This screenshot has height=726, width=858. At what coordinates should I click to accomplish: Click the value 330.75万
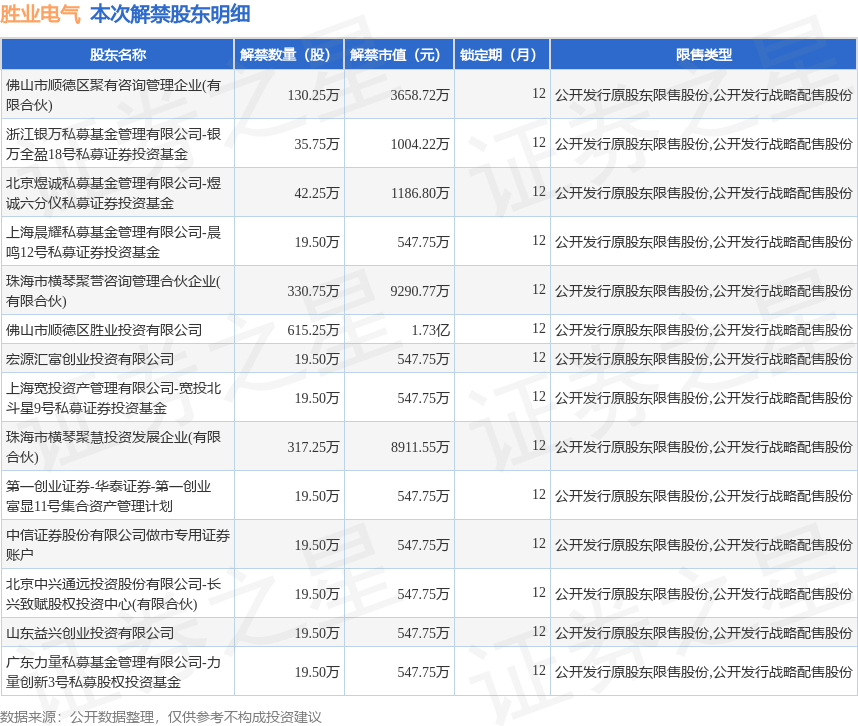314,291
